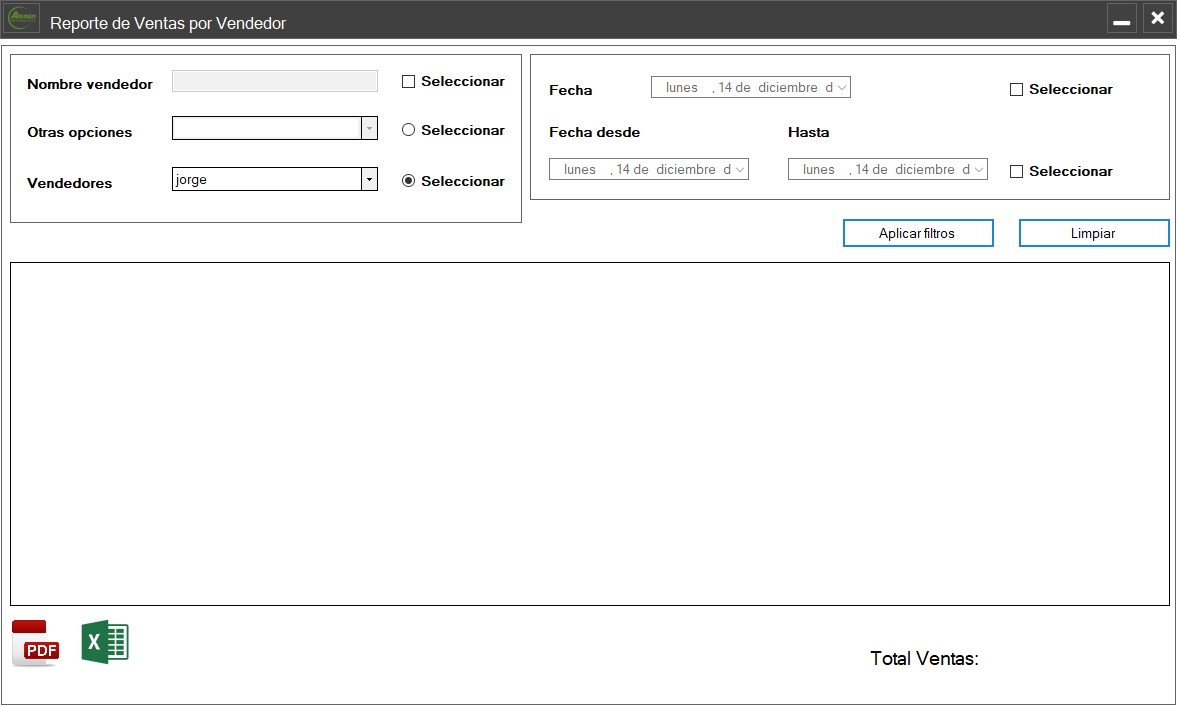1177x706 pixels.
Task: Tick the date range Seleccionar checkbox
Action: pyautogui.click(x=1016, y=172)
